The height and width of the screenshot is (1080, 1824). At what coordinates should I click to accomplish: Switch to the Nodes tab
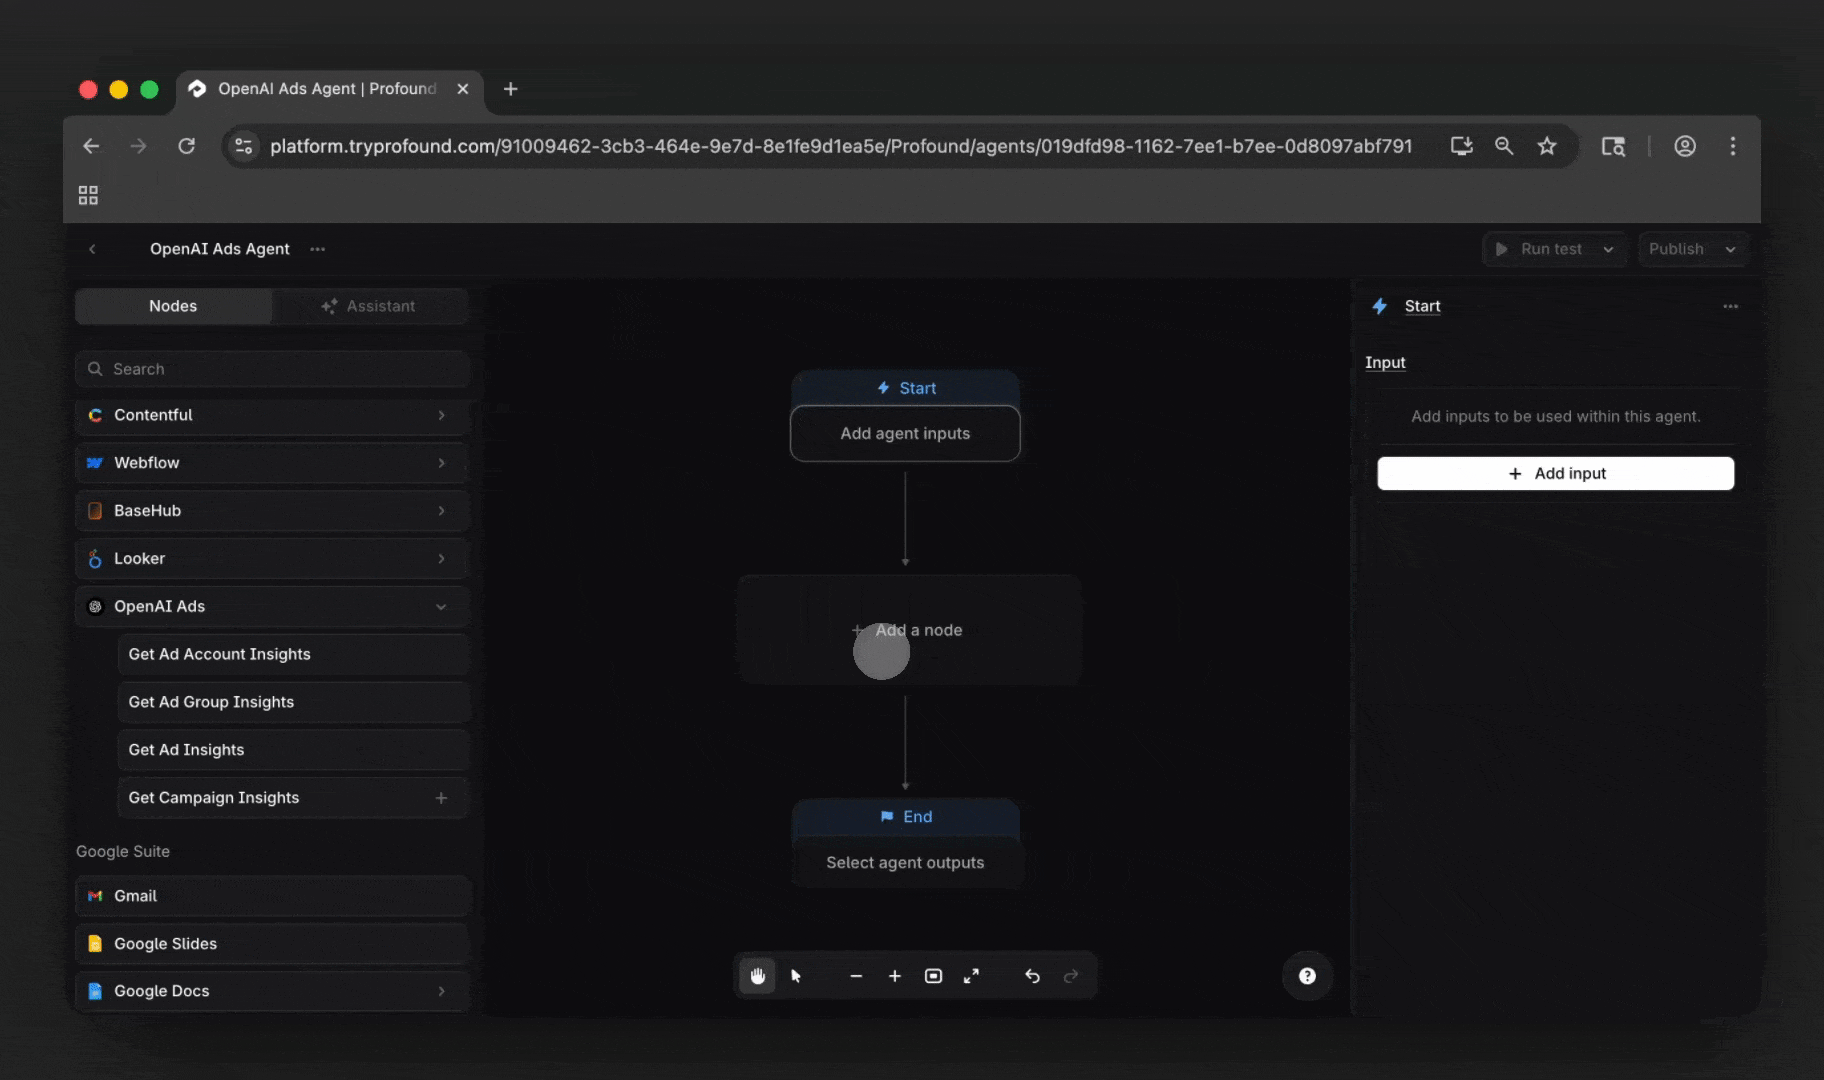tap(173, 306)
